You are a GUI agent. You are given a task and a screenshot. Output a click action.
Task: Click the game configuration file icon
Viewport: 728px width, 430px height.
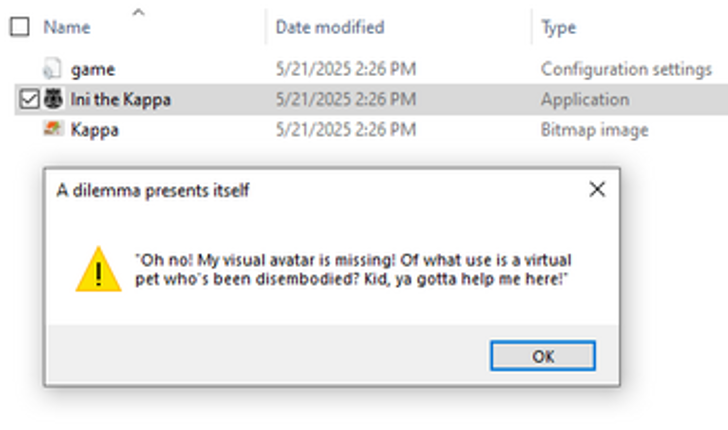tap(53, 70)
